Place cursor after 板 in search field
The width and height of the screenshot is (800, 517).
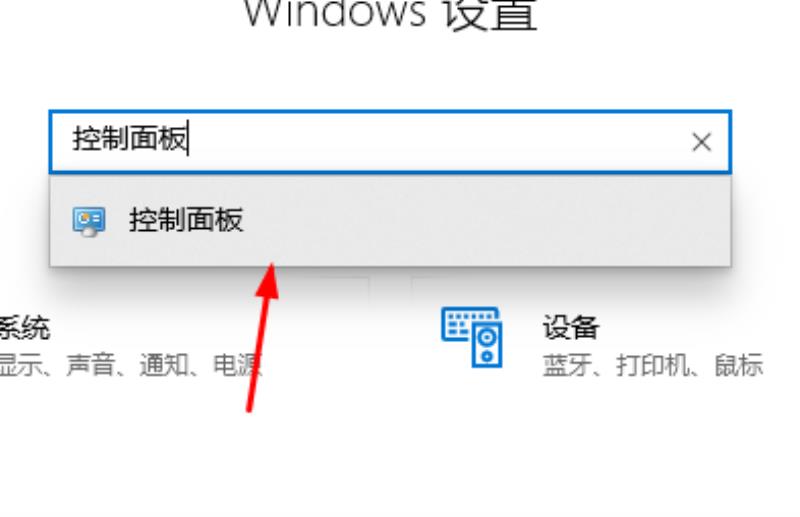coord(188,139)
